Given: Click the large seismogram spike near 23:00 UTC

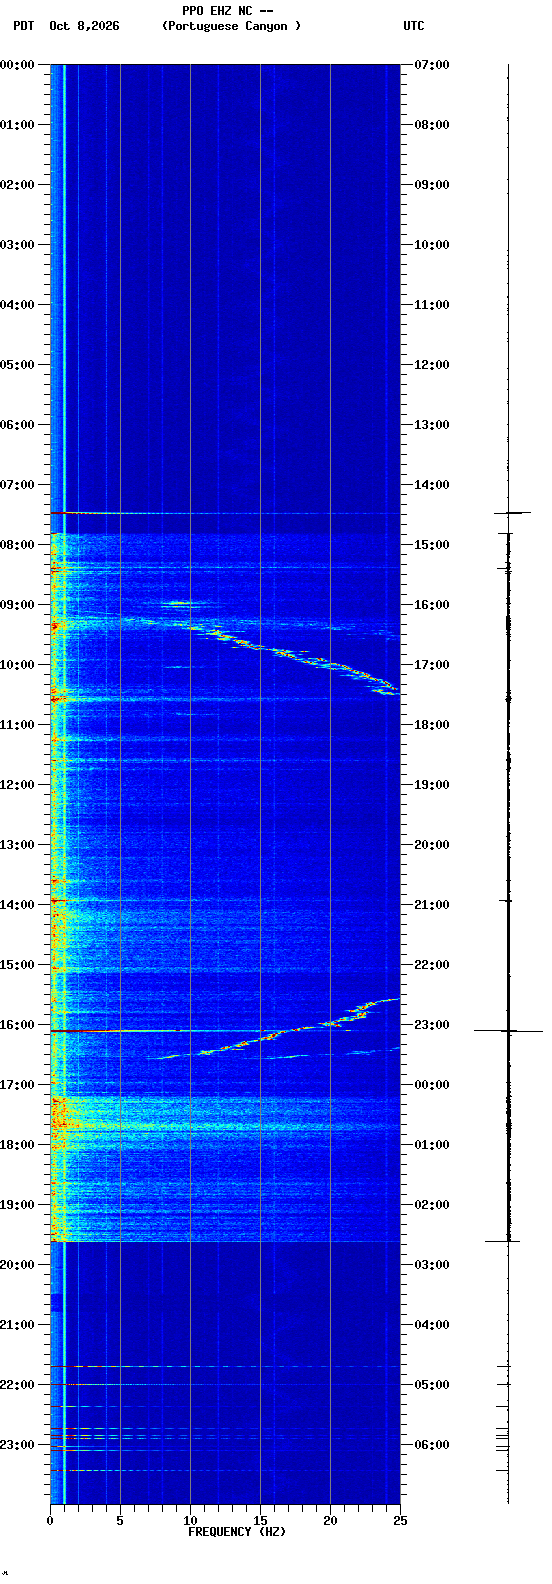Looking at the screenshot, I should (508, 1030).
